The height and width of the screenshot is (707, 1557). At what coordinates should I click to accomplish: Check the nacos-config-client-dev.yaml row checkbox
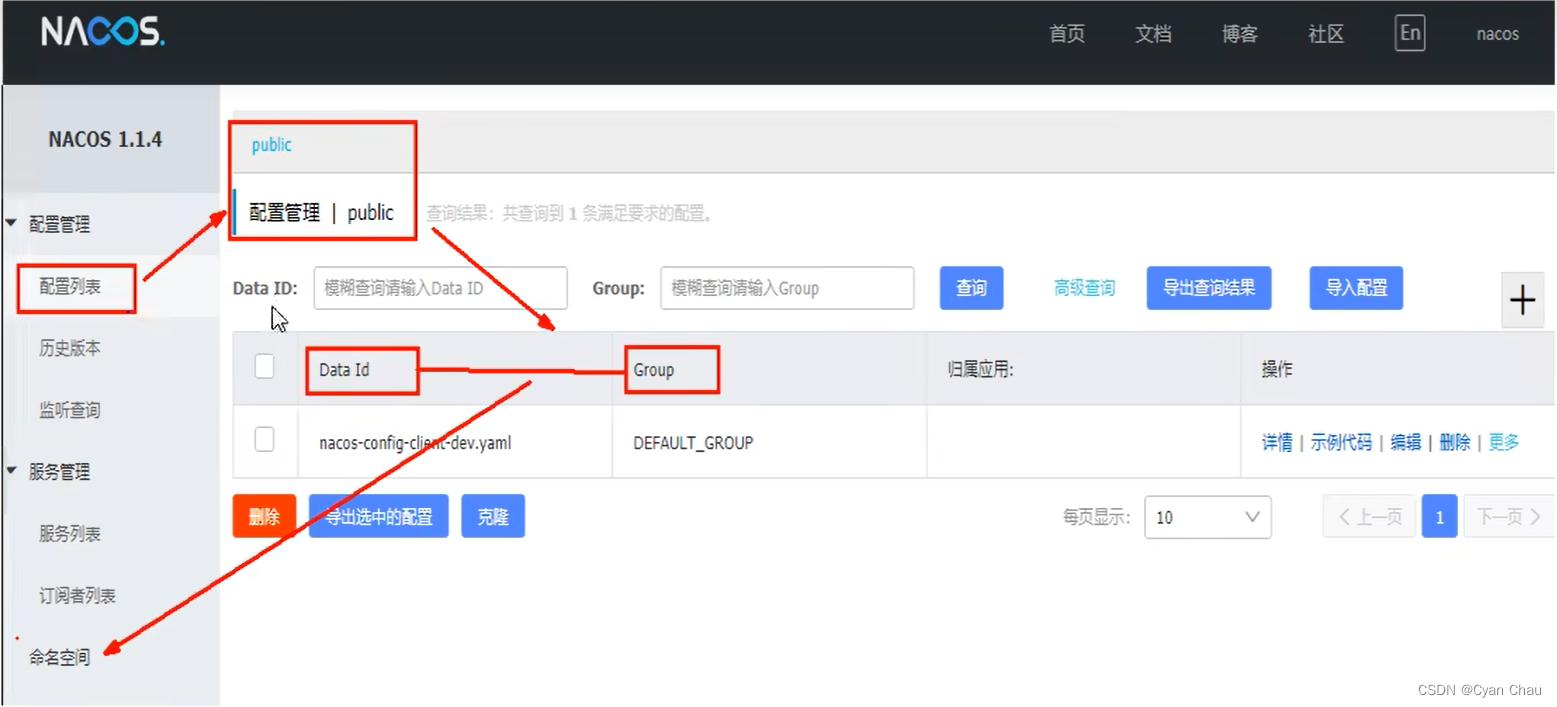point(264,439)
